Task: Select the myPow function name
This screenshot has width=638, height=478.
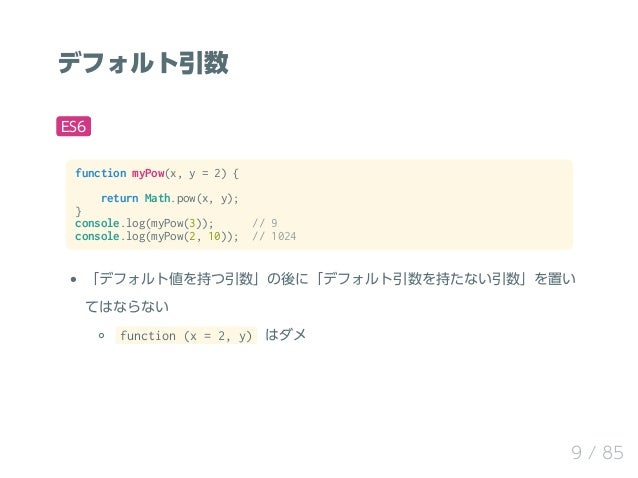Action: coord(148,173)
